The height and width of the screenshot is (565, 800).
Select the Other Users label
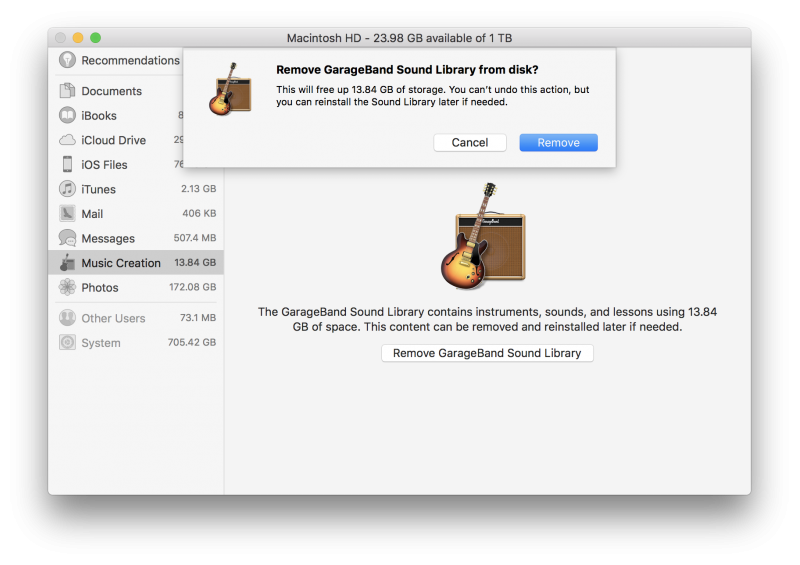coord(113,318)
